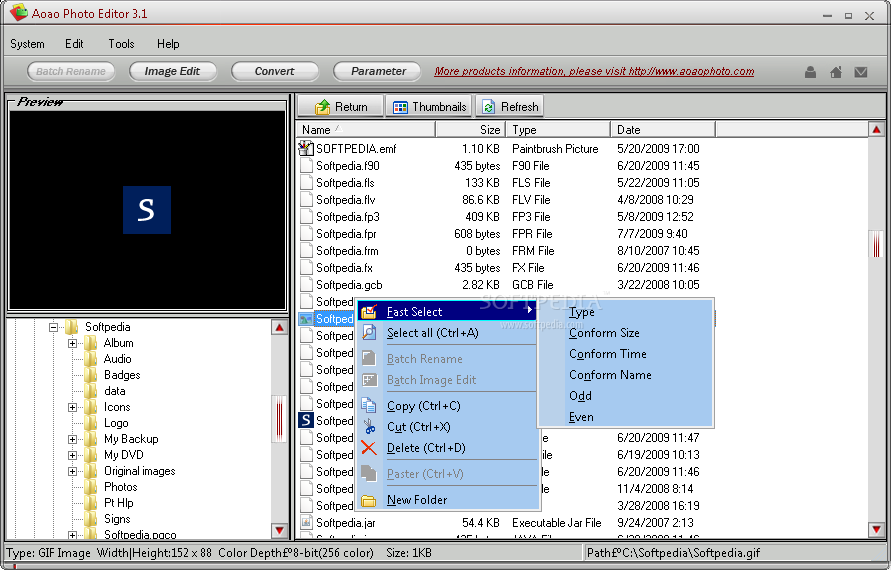Click the Refresh button
Viewport: 891px width, 570px height.
pos(510,106)
